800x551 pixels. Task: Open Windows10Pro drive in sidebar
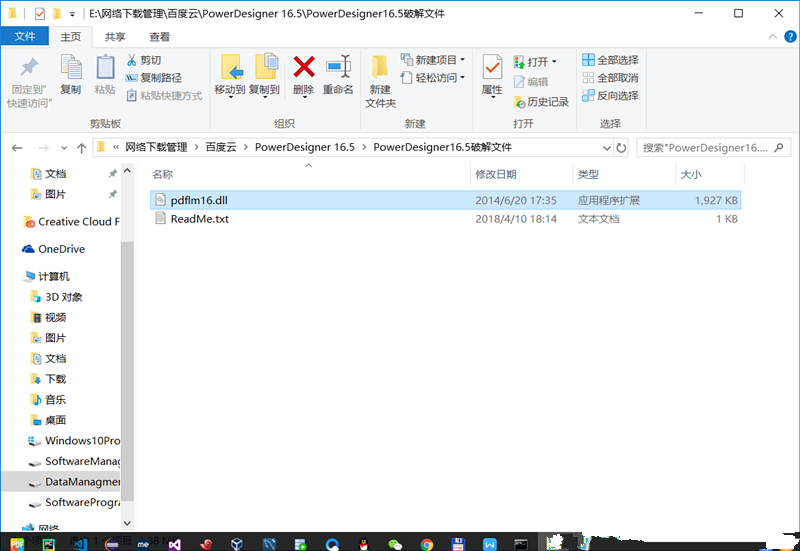pyautogui.click(x=74, y=441)
